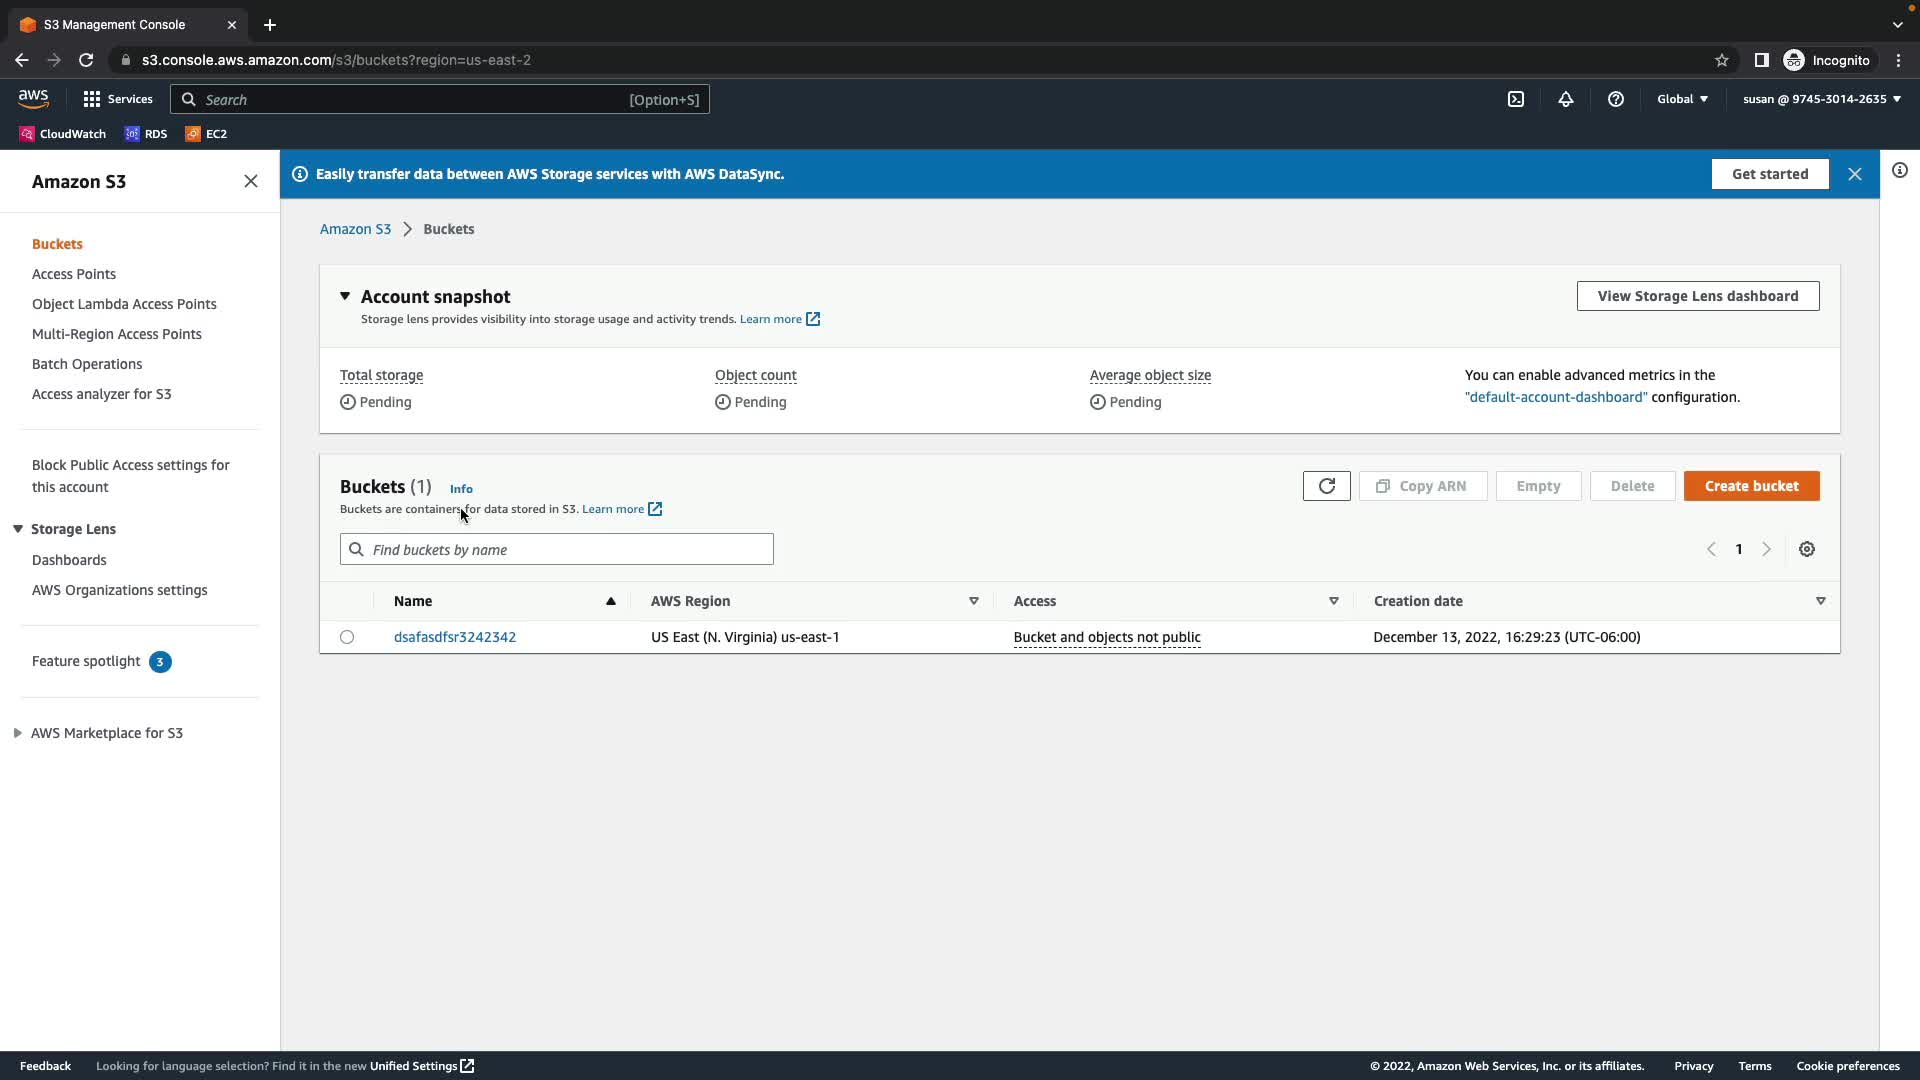Select the dsafasdfsr3242342 bucket radio button
This screenshot has width=1920, height=1080.
pyautogui.click(x=347, y=637)
